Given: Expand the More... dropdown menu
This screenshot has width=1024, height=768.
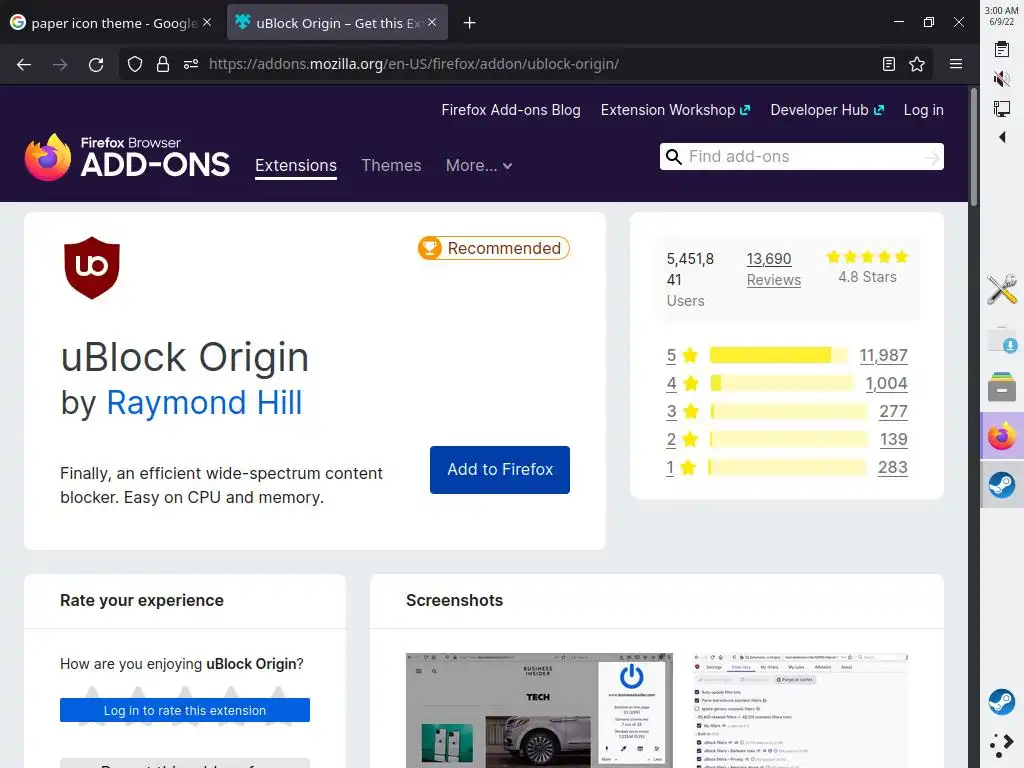Looking at the screenshot, I should click(x=479, y=166).
